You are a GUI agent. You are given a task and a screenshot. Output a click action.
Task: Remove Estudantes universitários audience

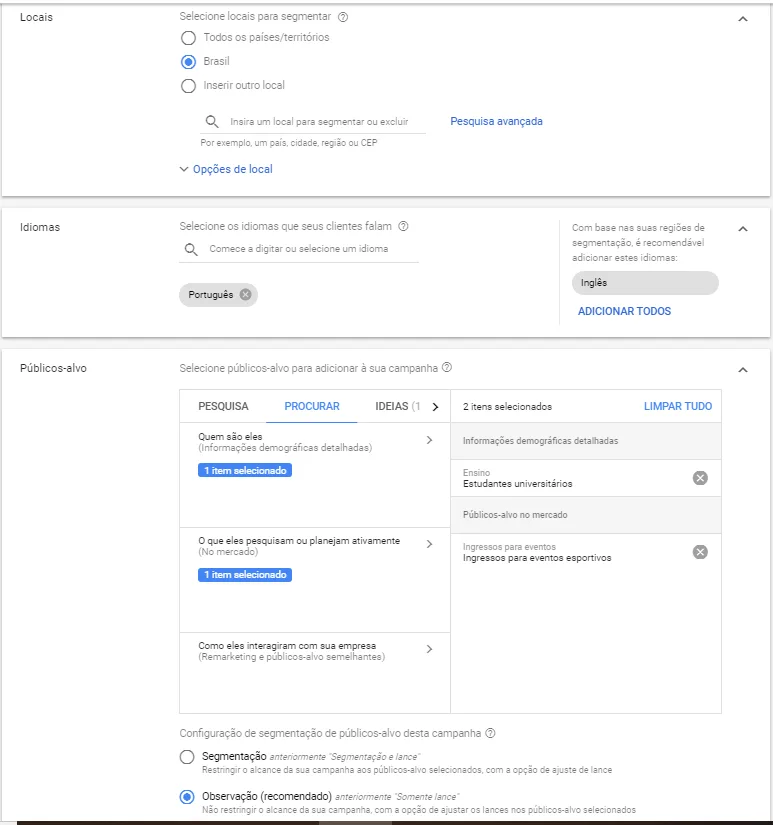tap(700, 478)
